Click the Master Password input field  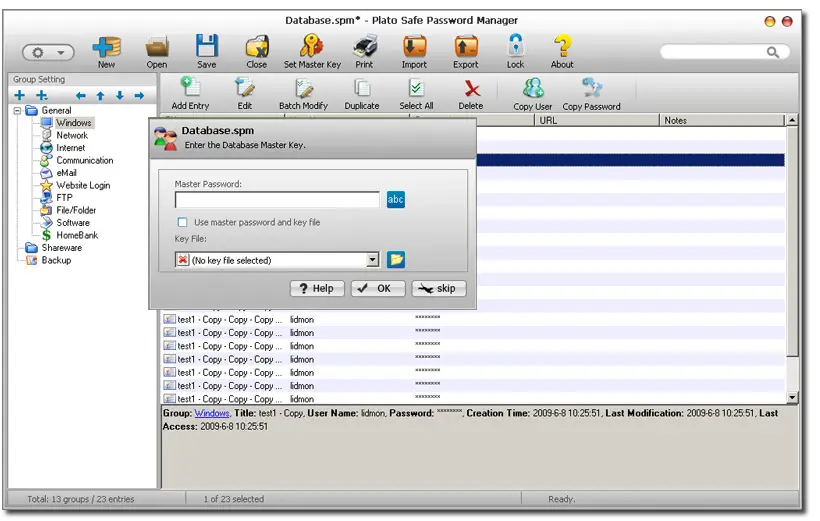click(x=277, y=200)
